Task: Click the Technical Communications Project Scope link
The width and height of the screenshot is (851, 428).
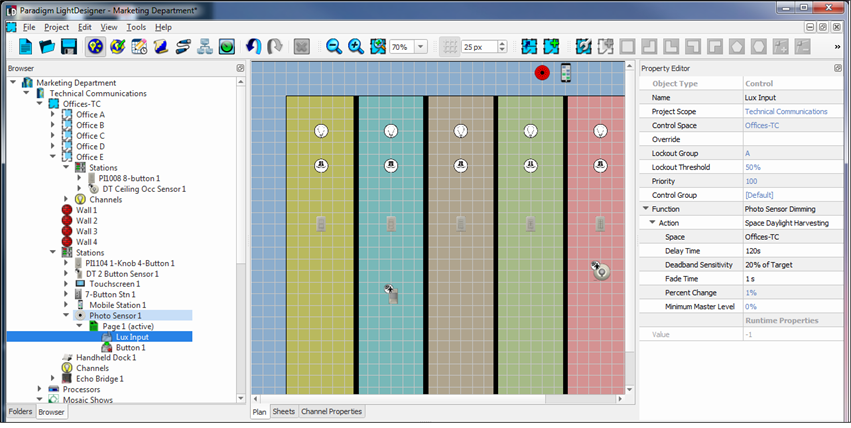Action: [785, 112]
